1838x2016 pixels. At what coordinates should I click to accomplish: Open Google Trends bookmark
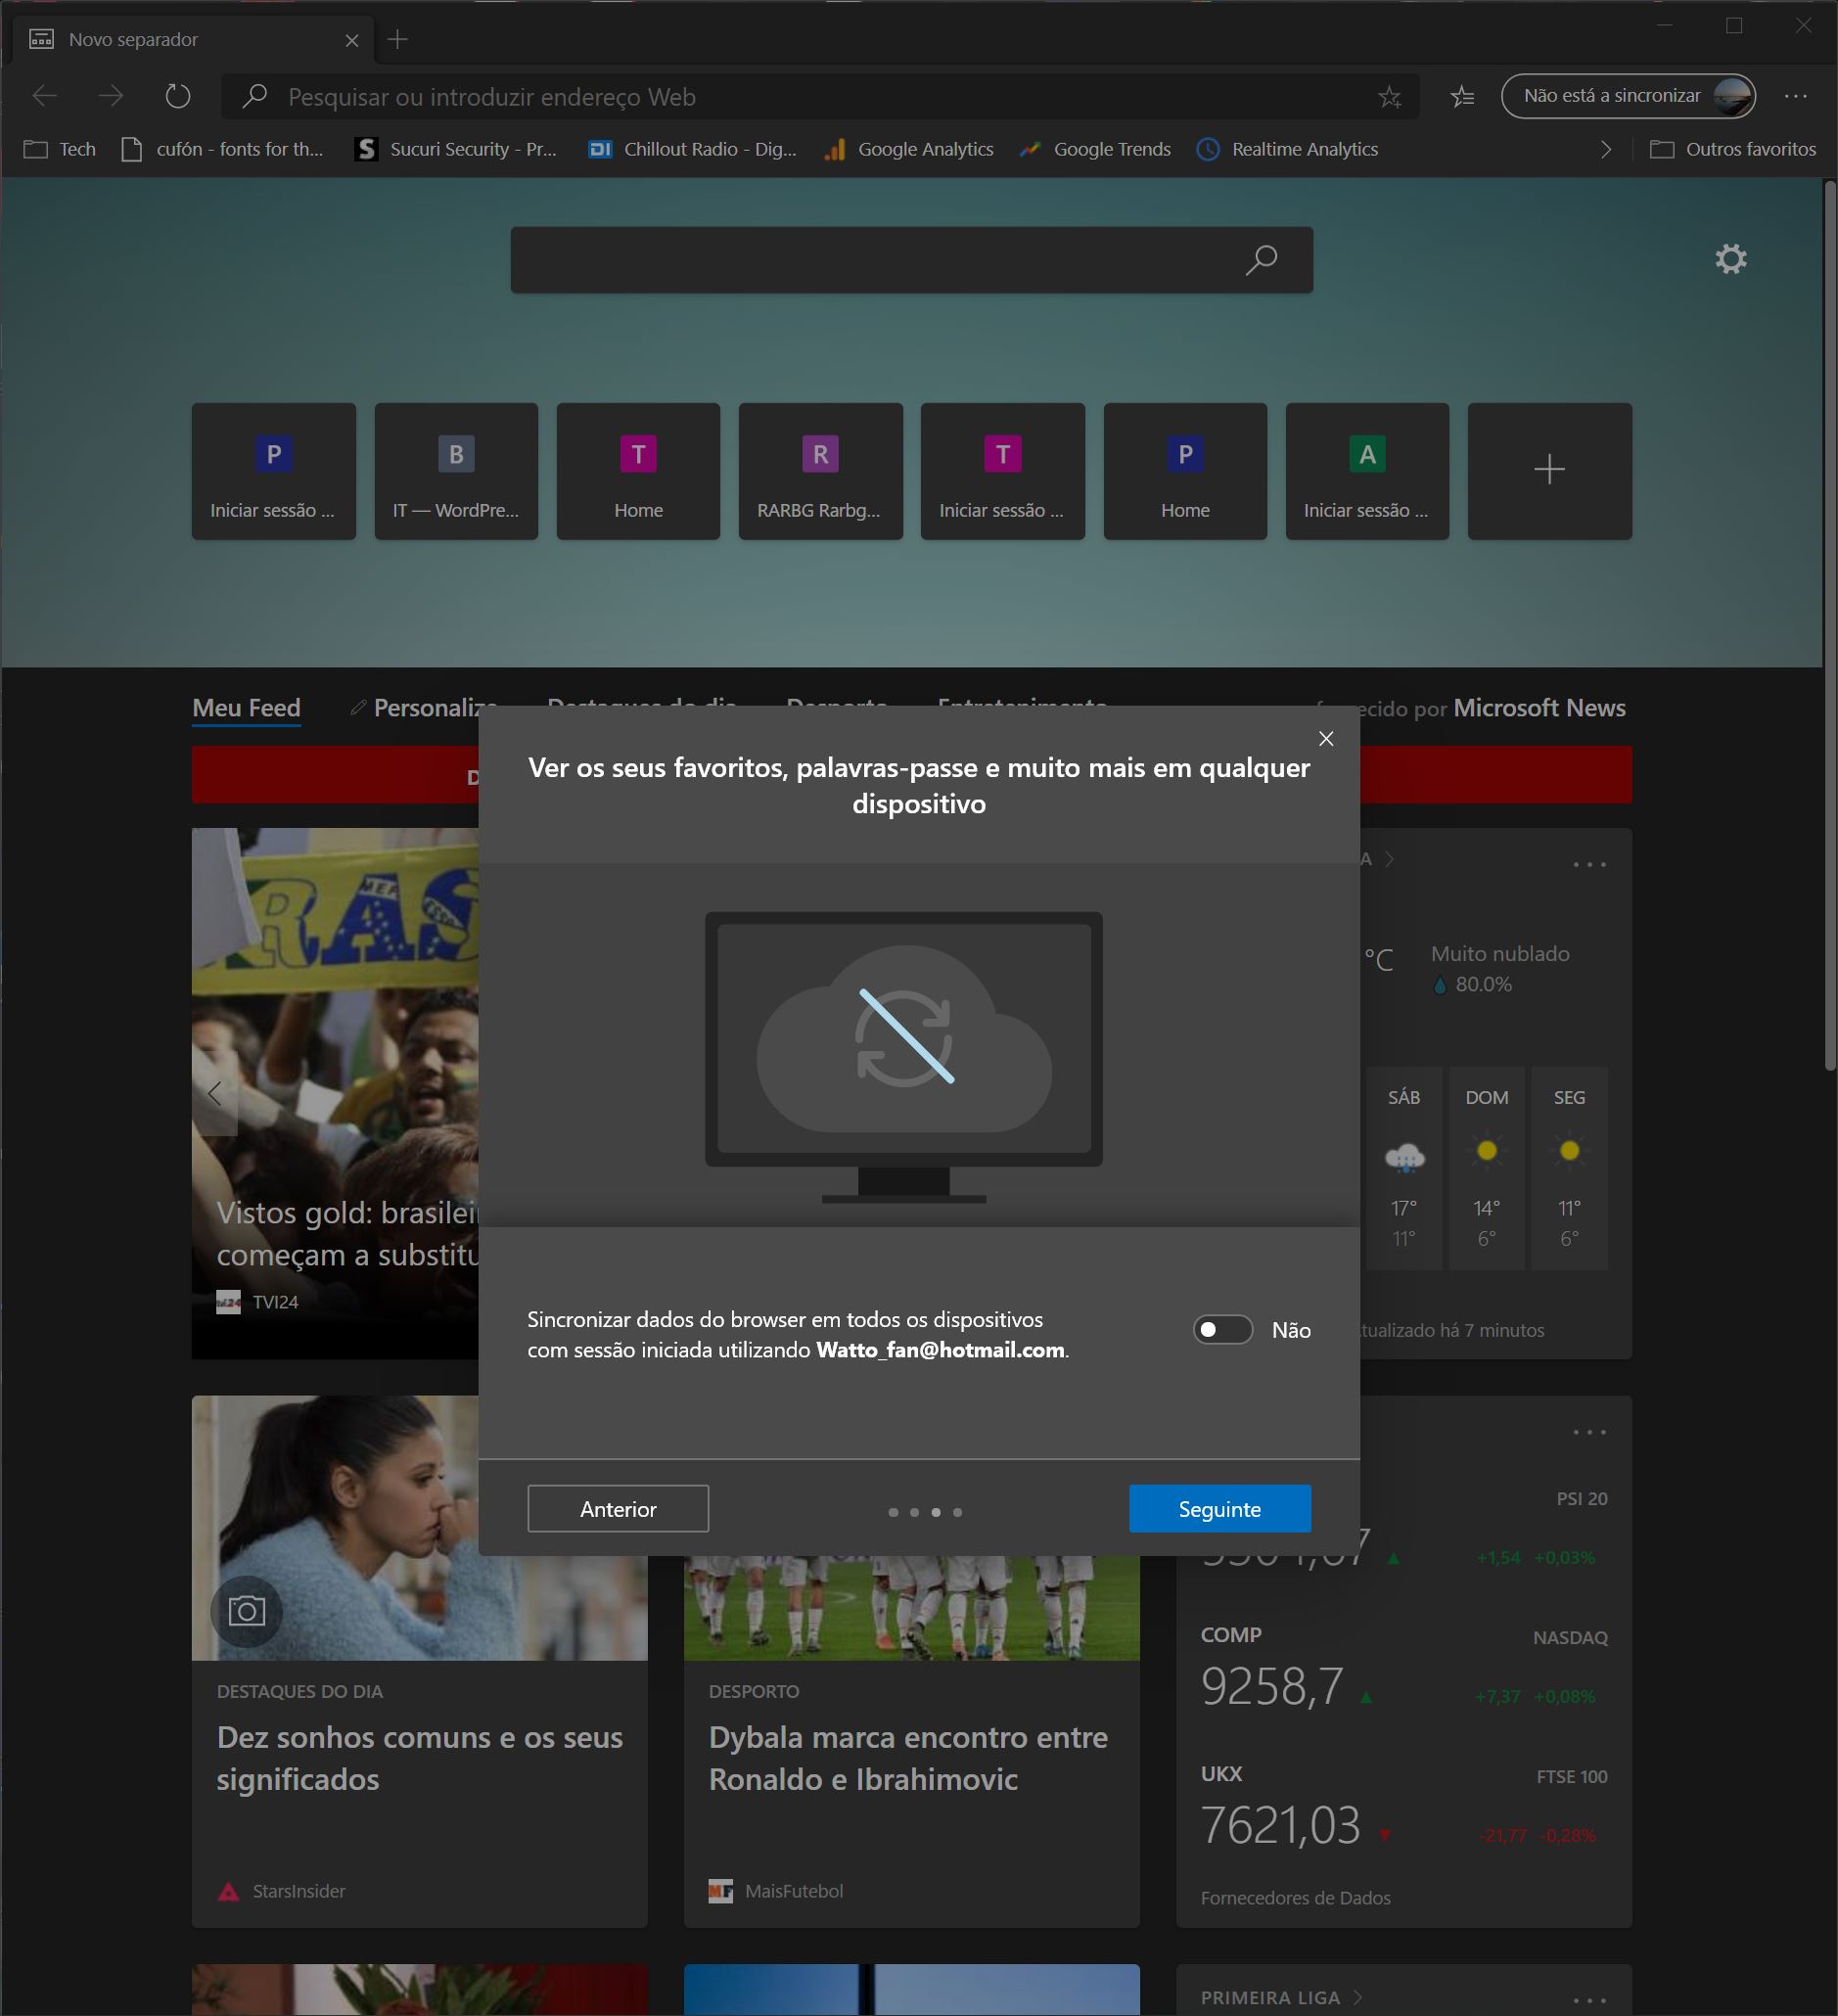[x=1095, y=149]
